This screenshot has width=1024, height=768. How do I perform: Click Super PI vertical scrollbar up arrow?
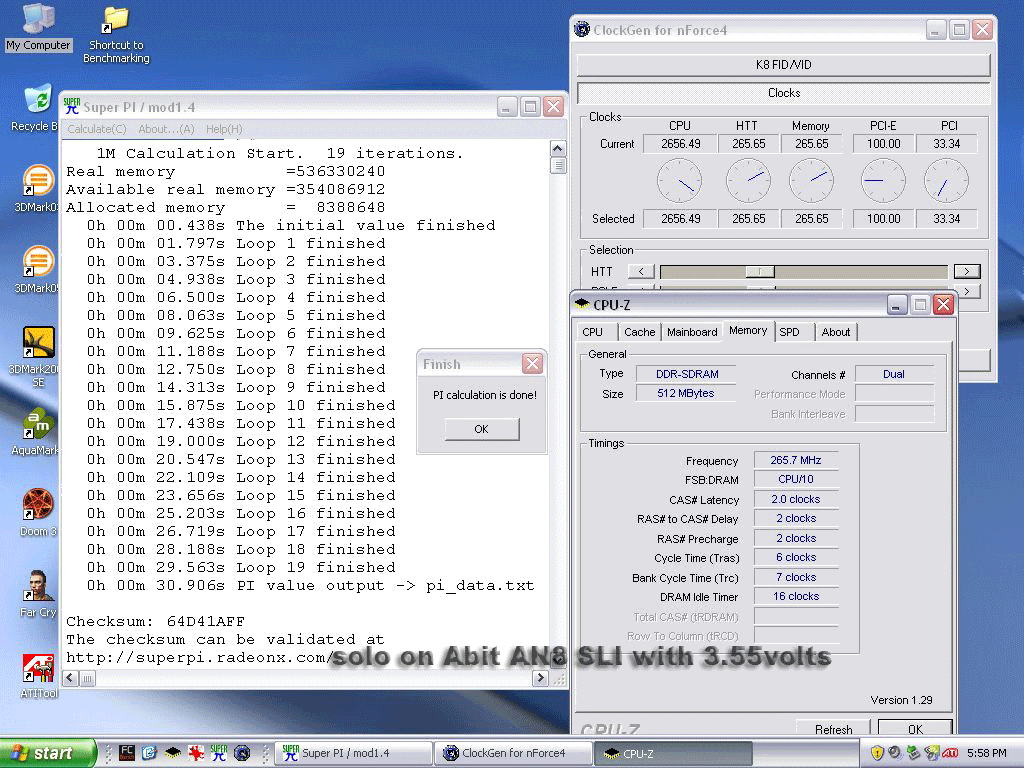(x=558, y=149)
